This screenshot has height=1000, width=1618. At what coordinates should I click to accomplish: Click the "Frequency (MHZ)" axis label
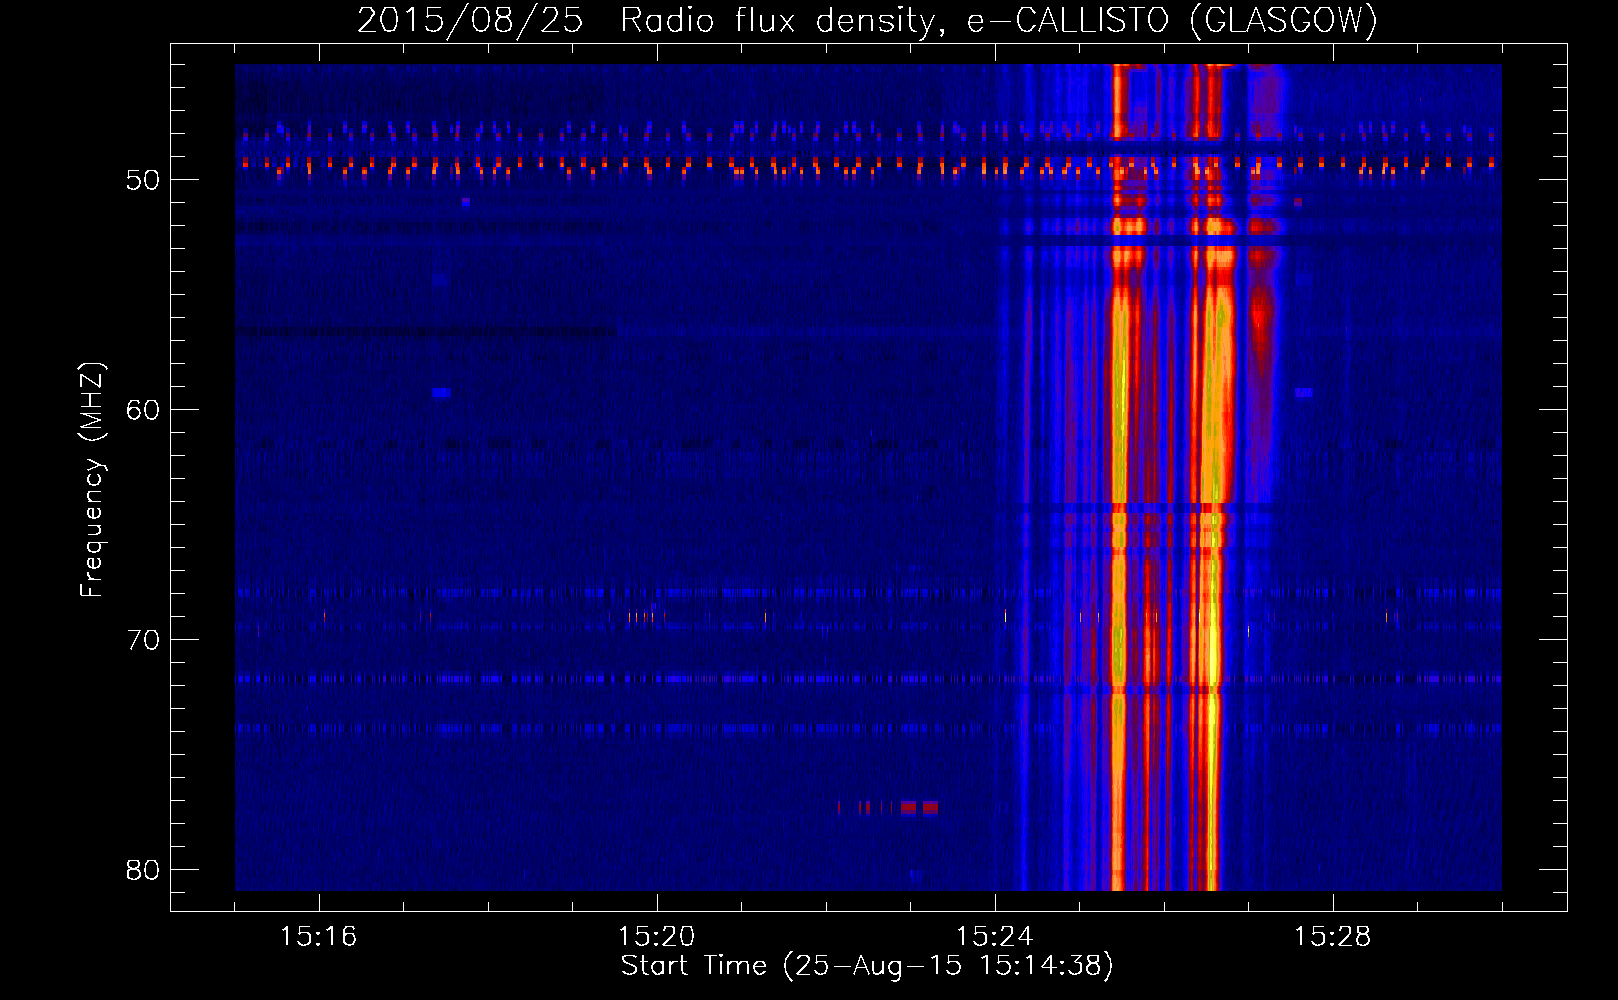click(x=92, y=480)
